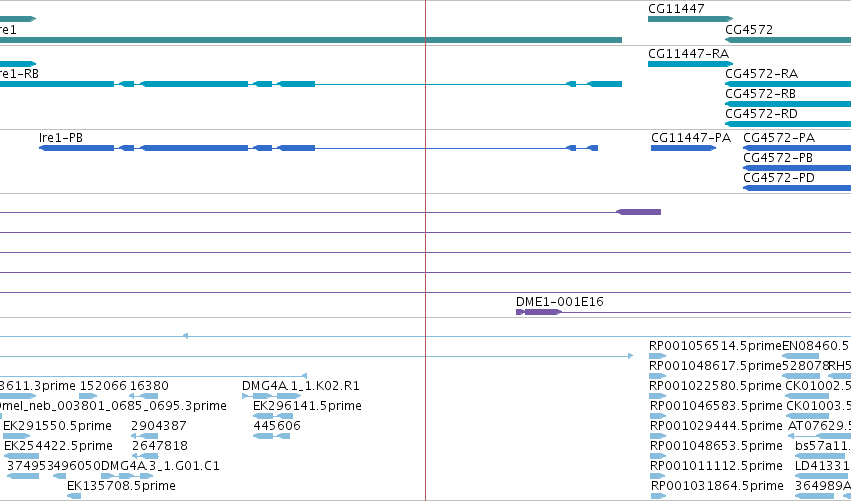Select the EK135708.5prime label
851x501 pixels.
click(122, 485)
